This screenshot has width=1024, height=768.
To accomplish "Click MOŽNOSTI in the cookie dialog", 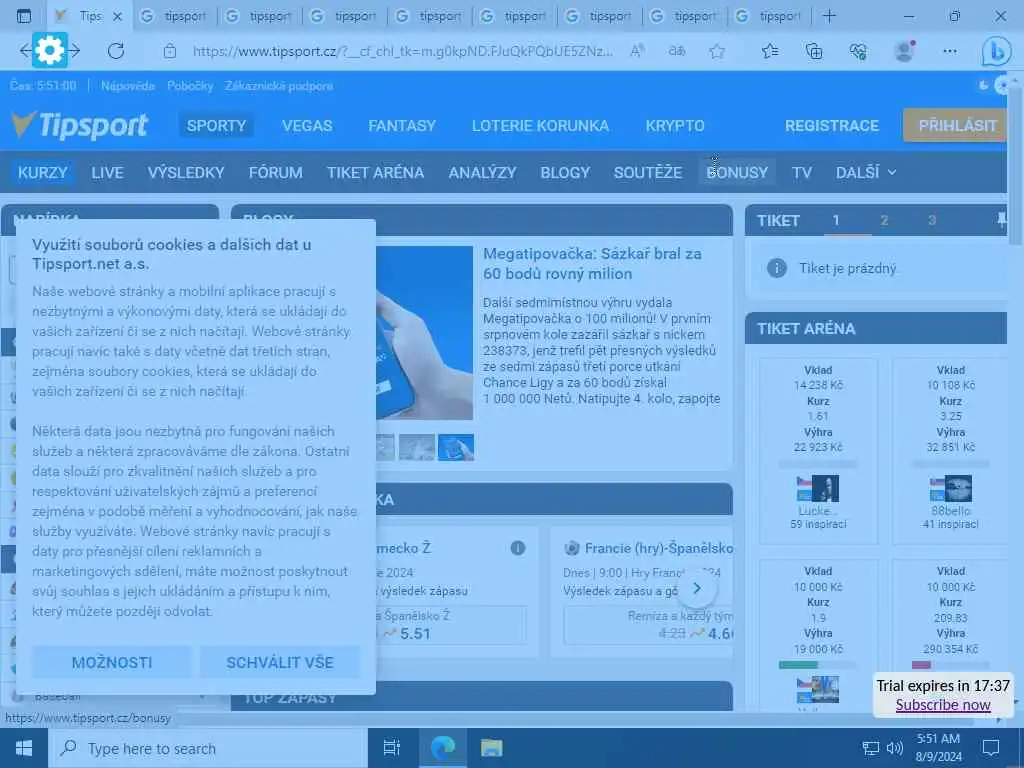I will click(112, 662).
